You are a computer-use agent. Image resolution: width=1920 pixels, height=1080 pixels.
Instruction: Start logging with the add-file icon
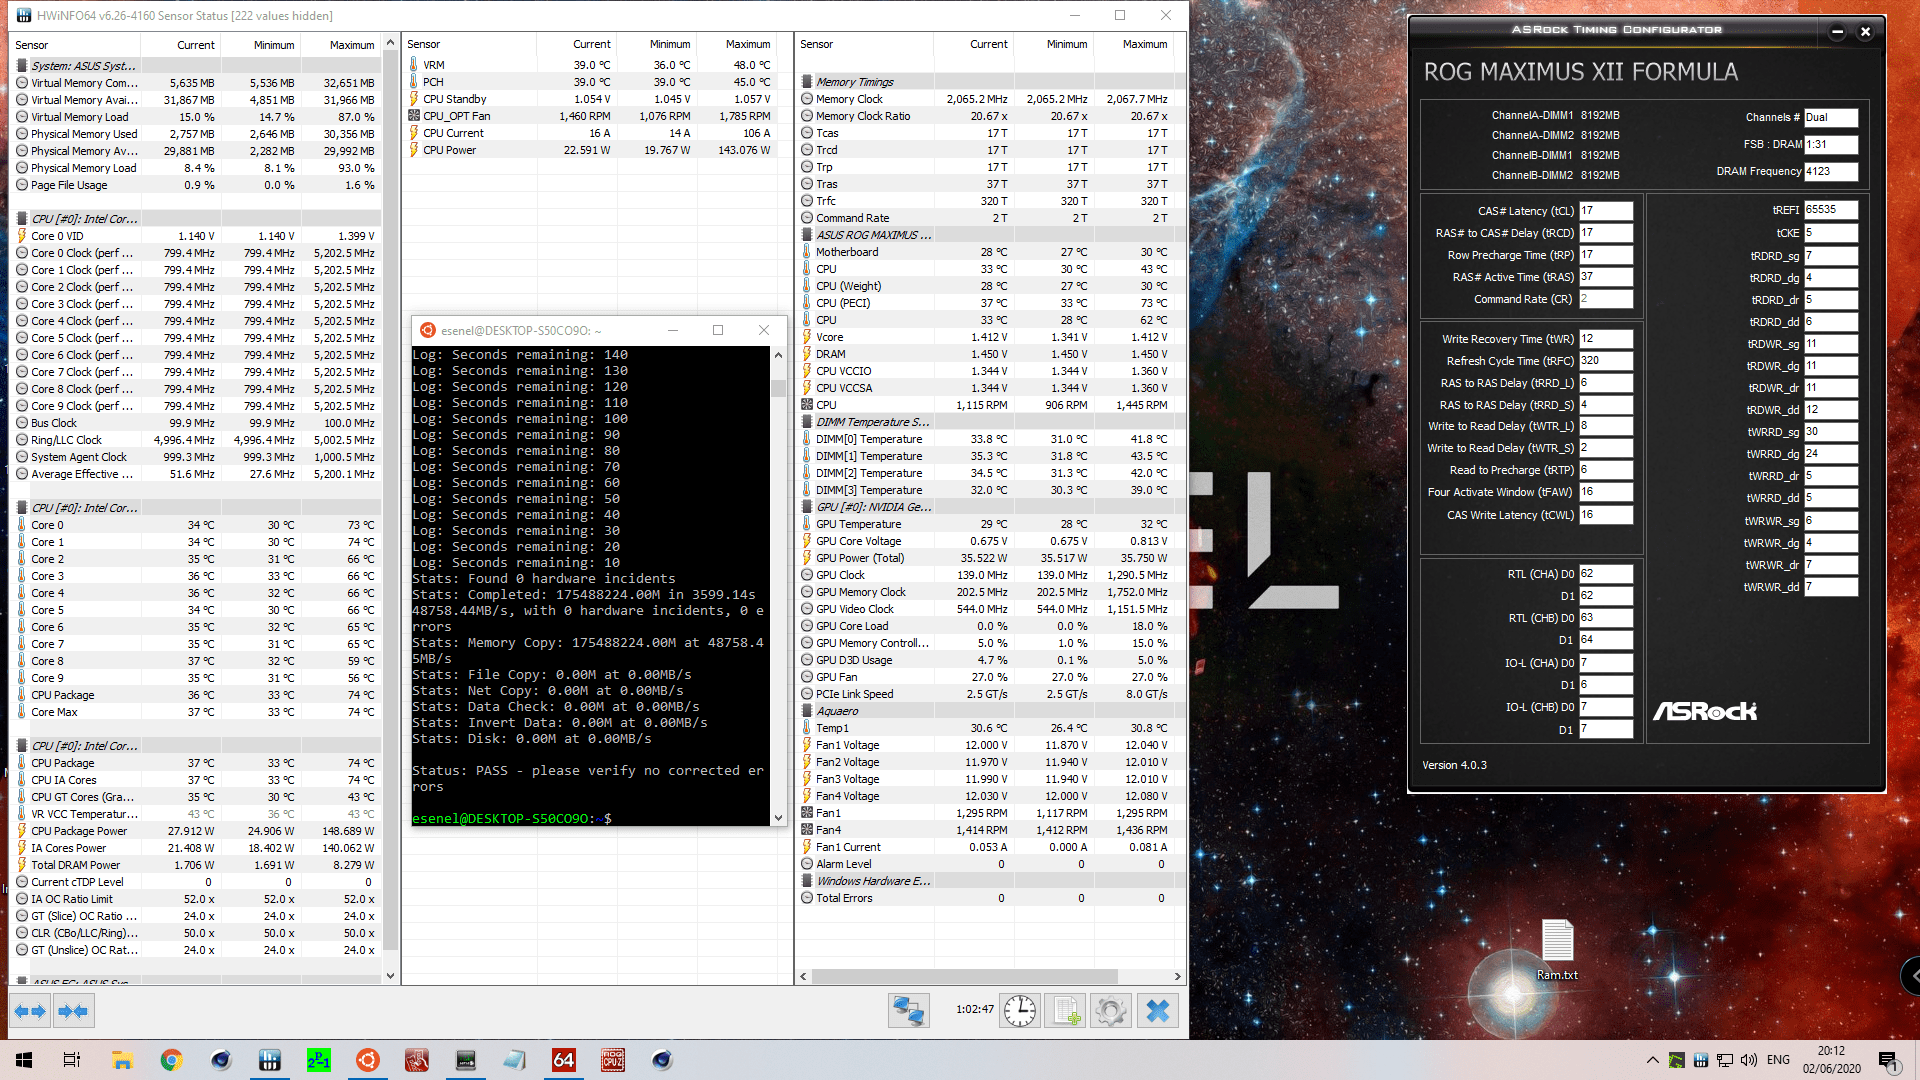click(1065, 1011)
